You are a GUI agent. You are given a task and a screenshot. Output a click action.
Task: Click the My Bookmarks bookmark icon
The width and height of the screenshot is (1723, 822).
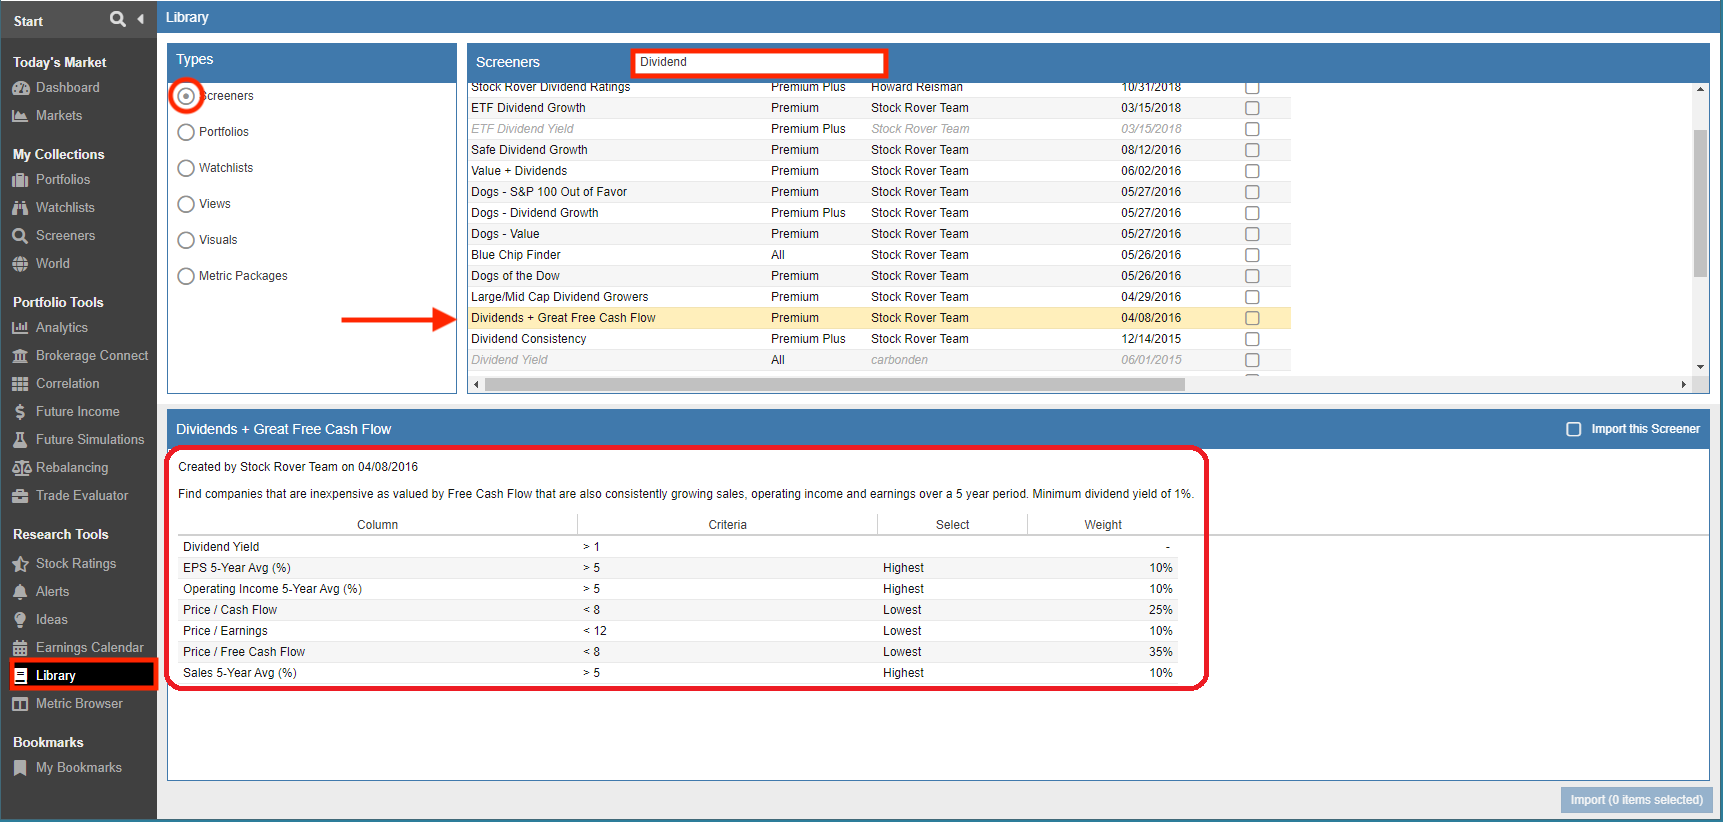[x=20, y=768]
